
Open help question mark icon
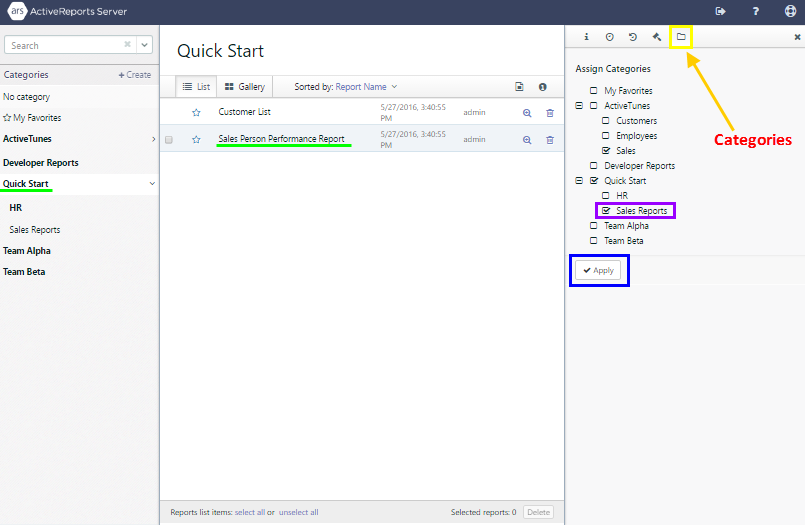(x=756, y=11)
